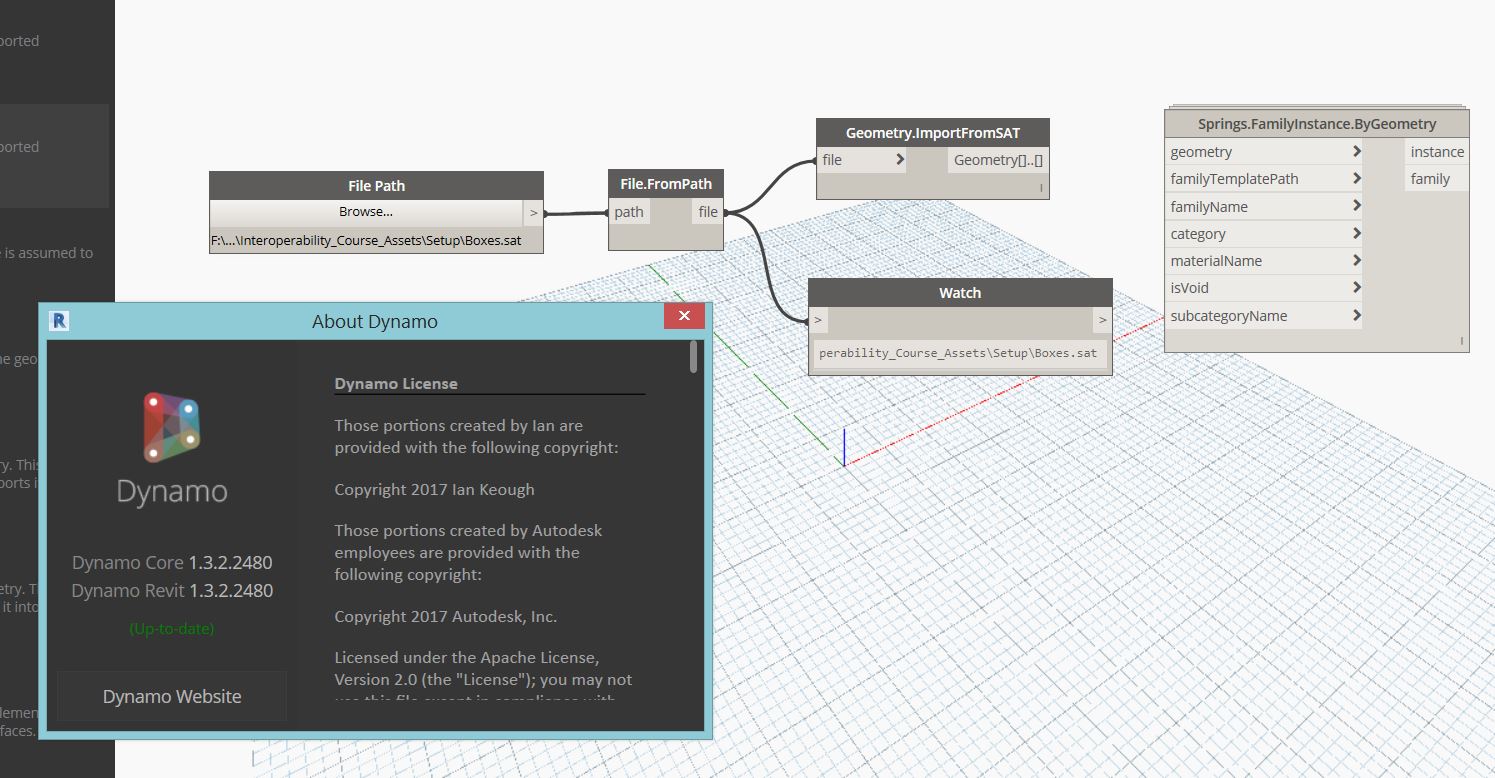Click the chevron next to familyName input
This screenshot has height=778, width=1495.
tap(1356, 206)
